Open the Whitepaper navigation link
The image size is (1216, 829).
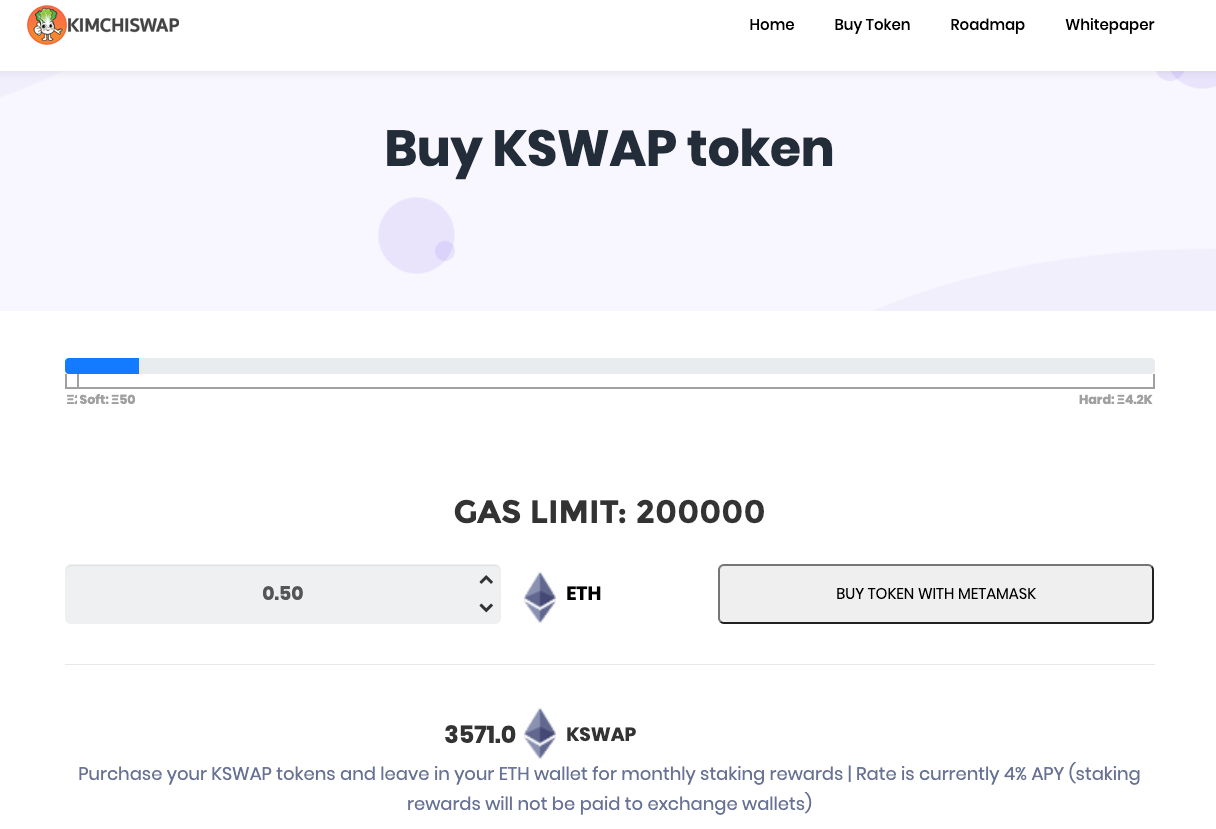point(1109,25)
